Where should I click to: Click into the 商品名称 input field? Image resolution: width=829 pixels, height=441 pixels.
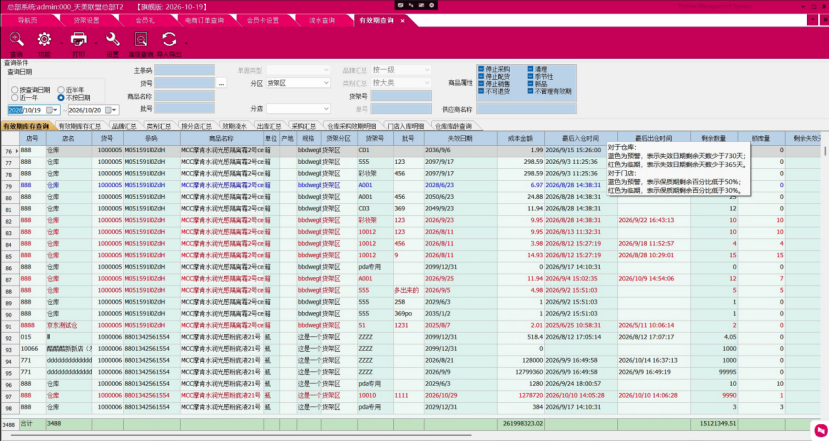tap(185, 96)
